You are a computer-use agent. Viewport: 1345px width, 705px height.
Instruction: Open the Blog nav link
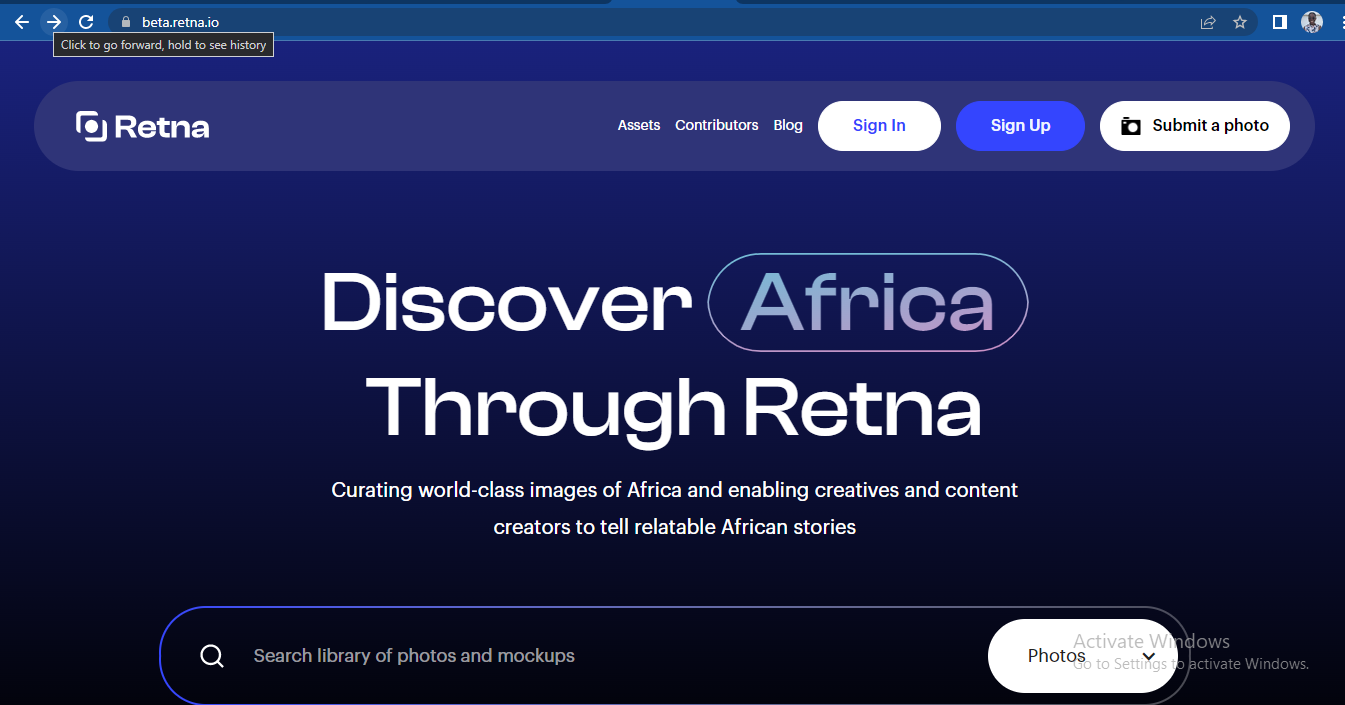coord(788,125)
